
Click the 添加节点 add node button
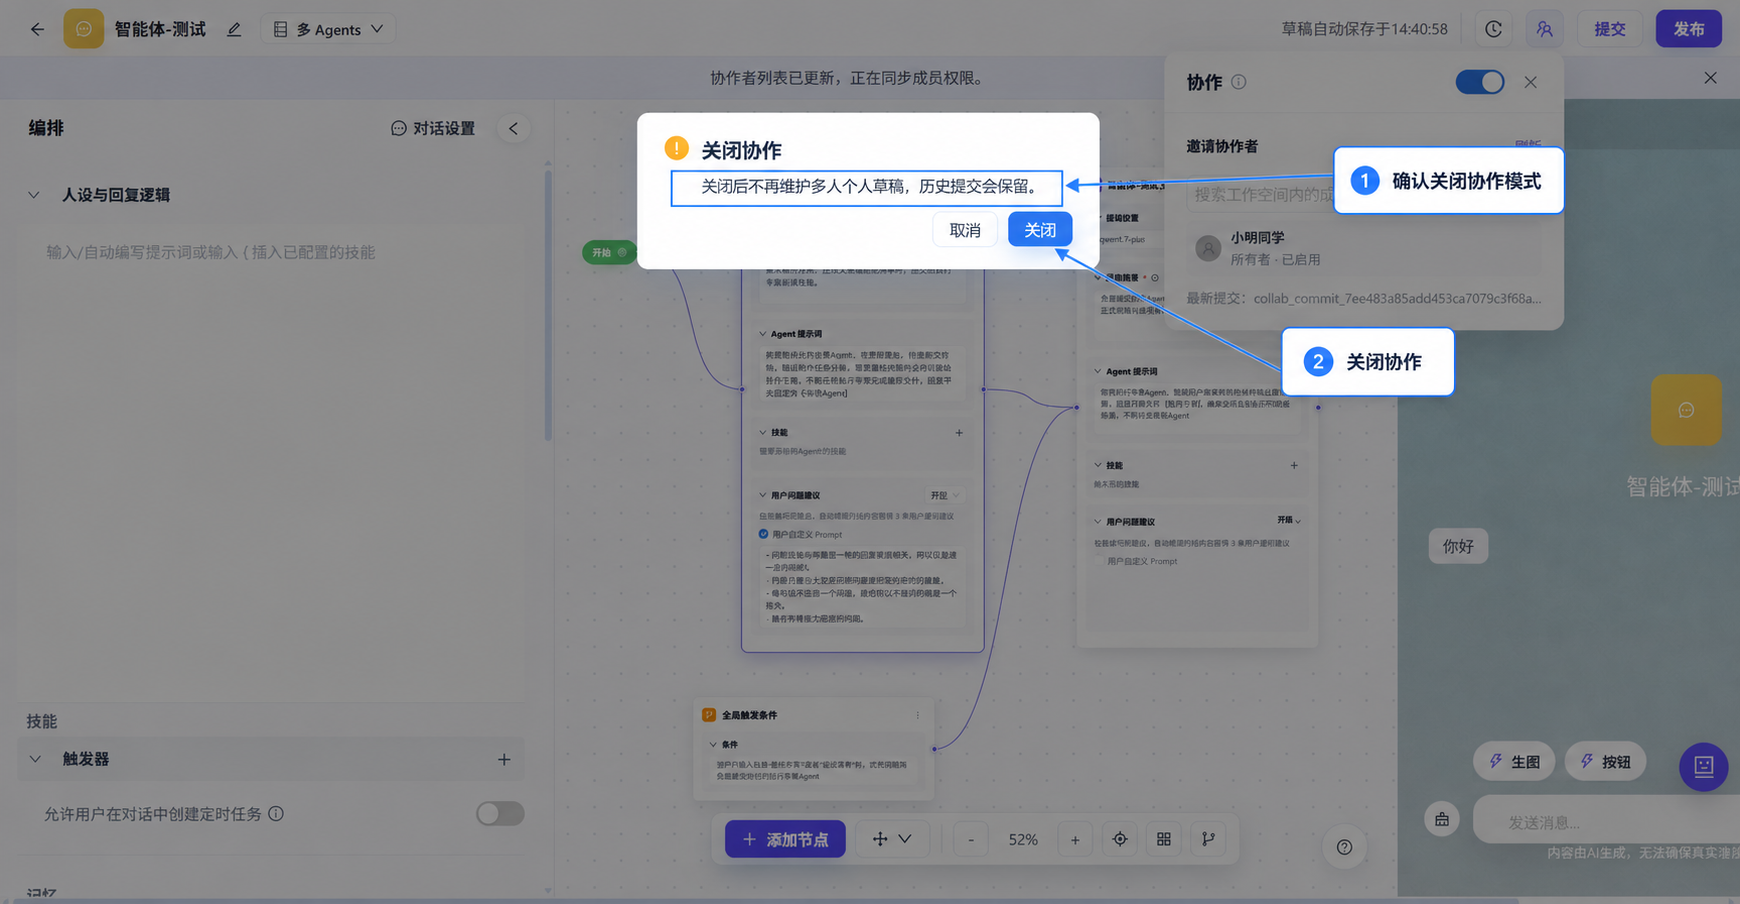[x=785, y=839]
